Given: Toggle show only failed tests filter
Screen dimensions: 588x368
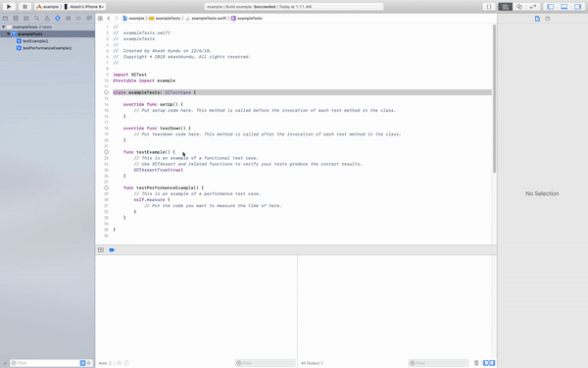Looking at the screenshot, I should (83, 363).
